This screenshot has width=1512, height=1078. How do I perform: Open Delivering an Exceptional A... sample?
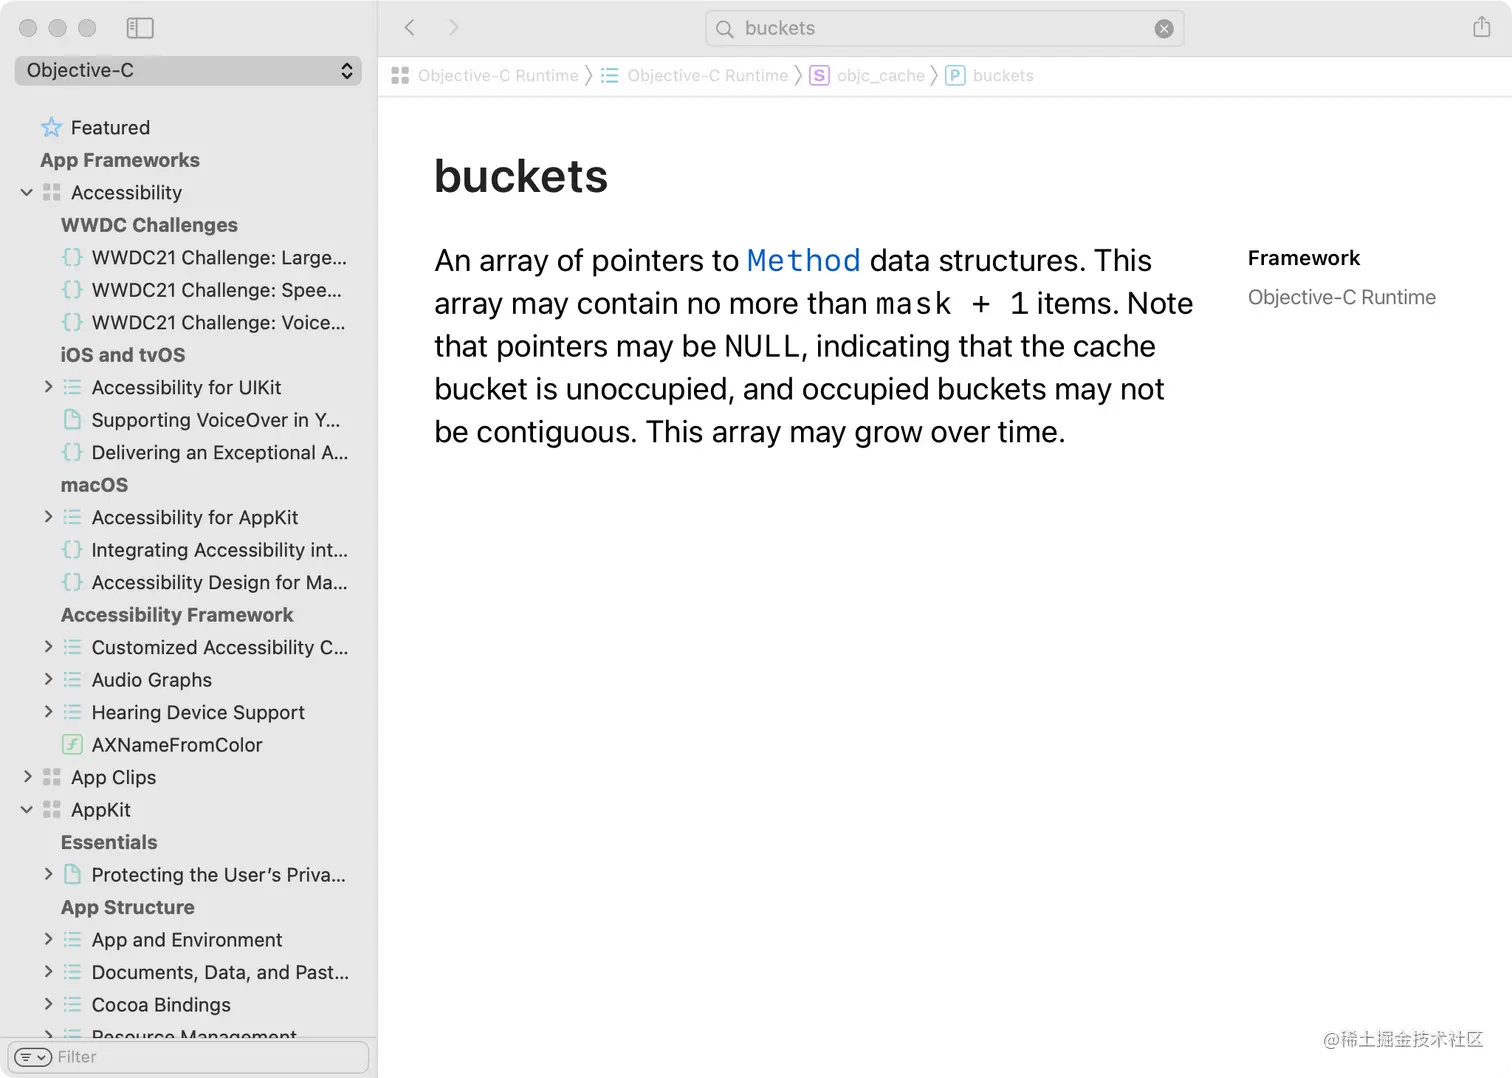(220, 452)
